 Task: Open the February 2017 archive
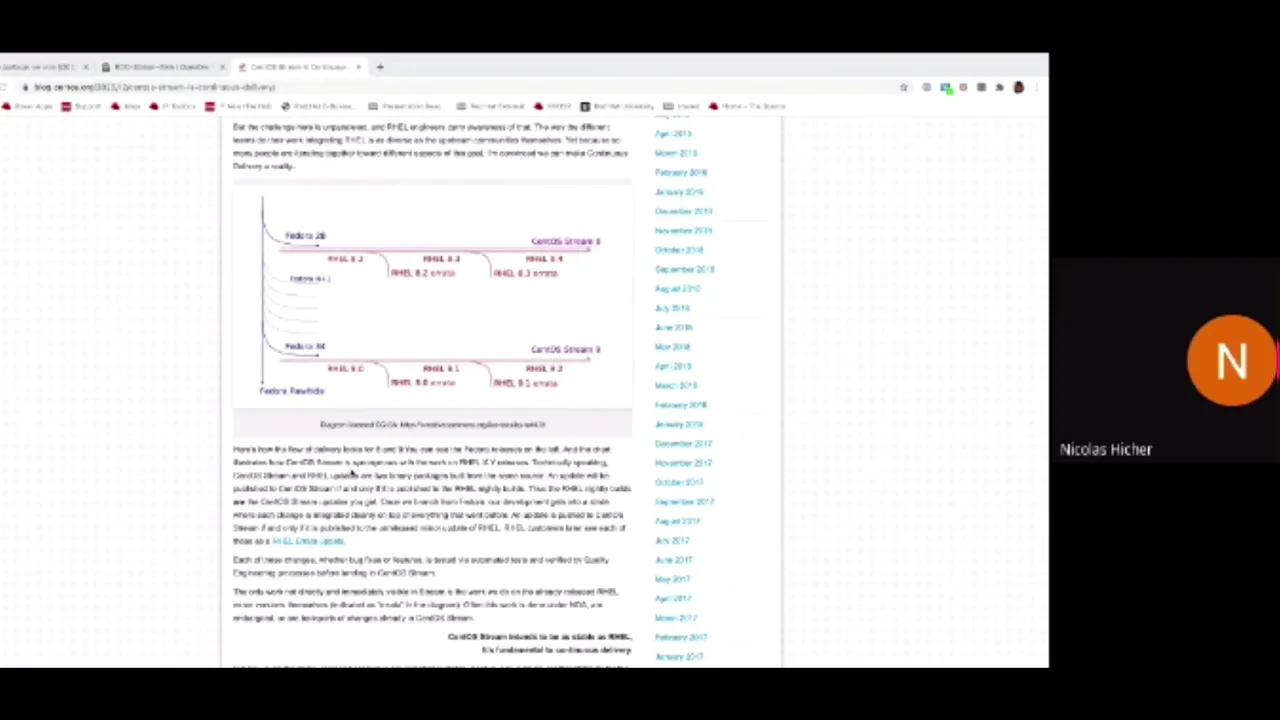(681, 637)
